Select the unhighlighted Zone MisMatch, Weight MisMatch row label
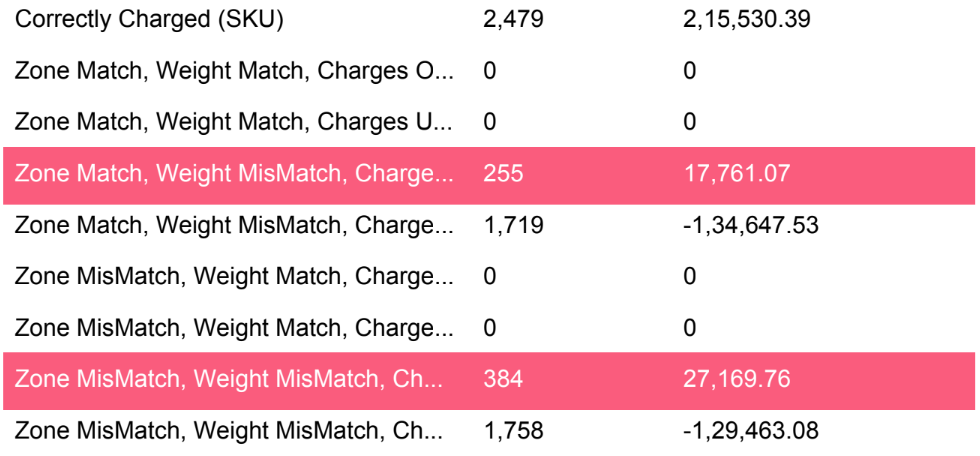This screenshot has height=456, width=980. 229,430
